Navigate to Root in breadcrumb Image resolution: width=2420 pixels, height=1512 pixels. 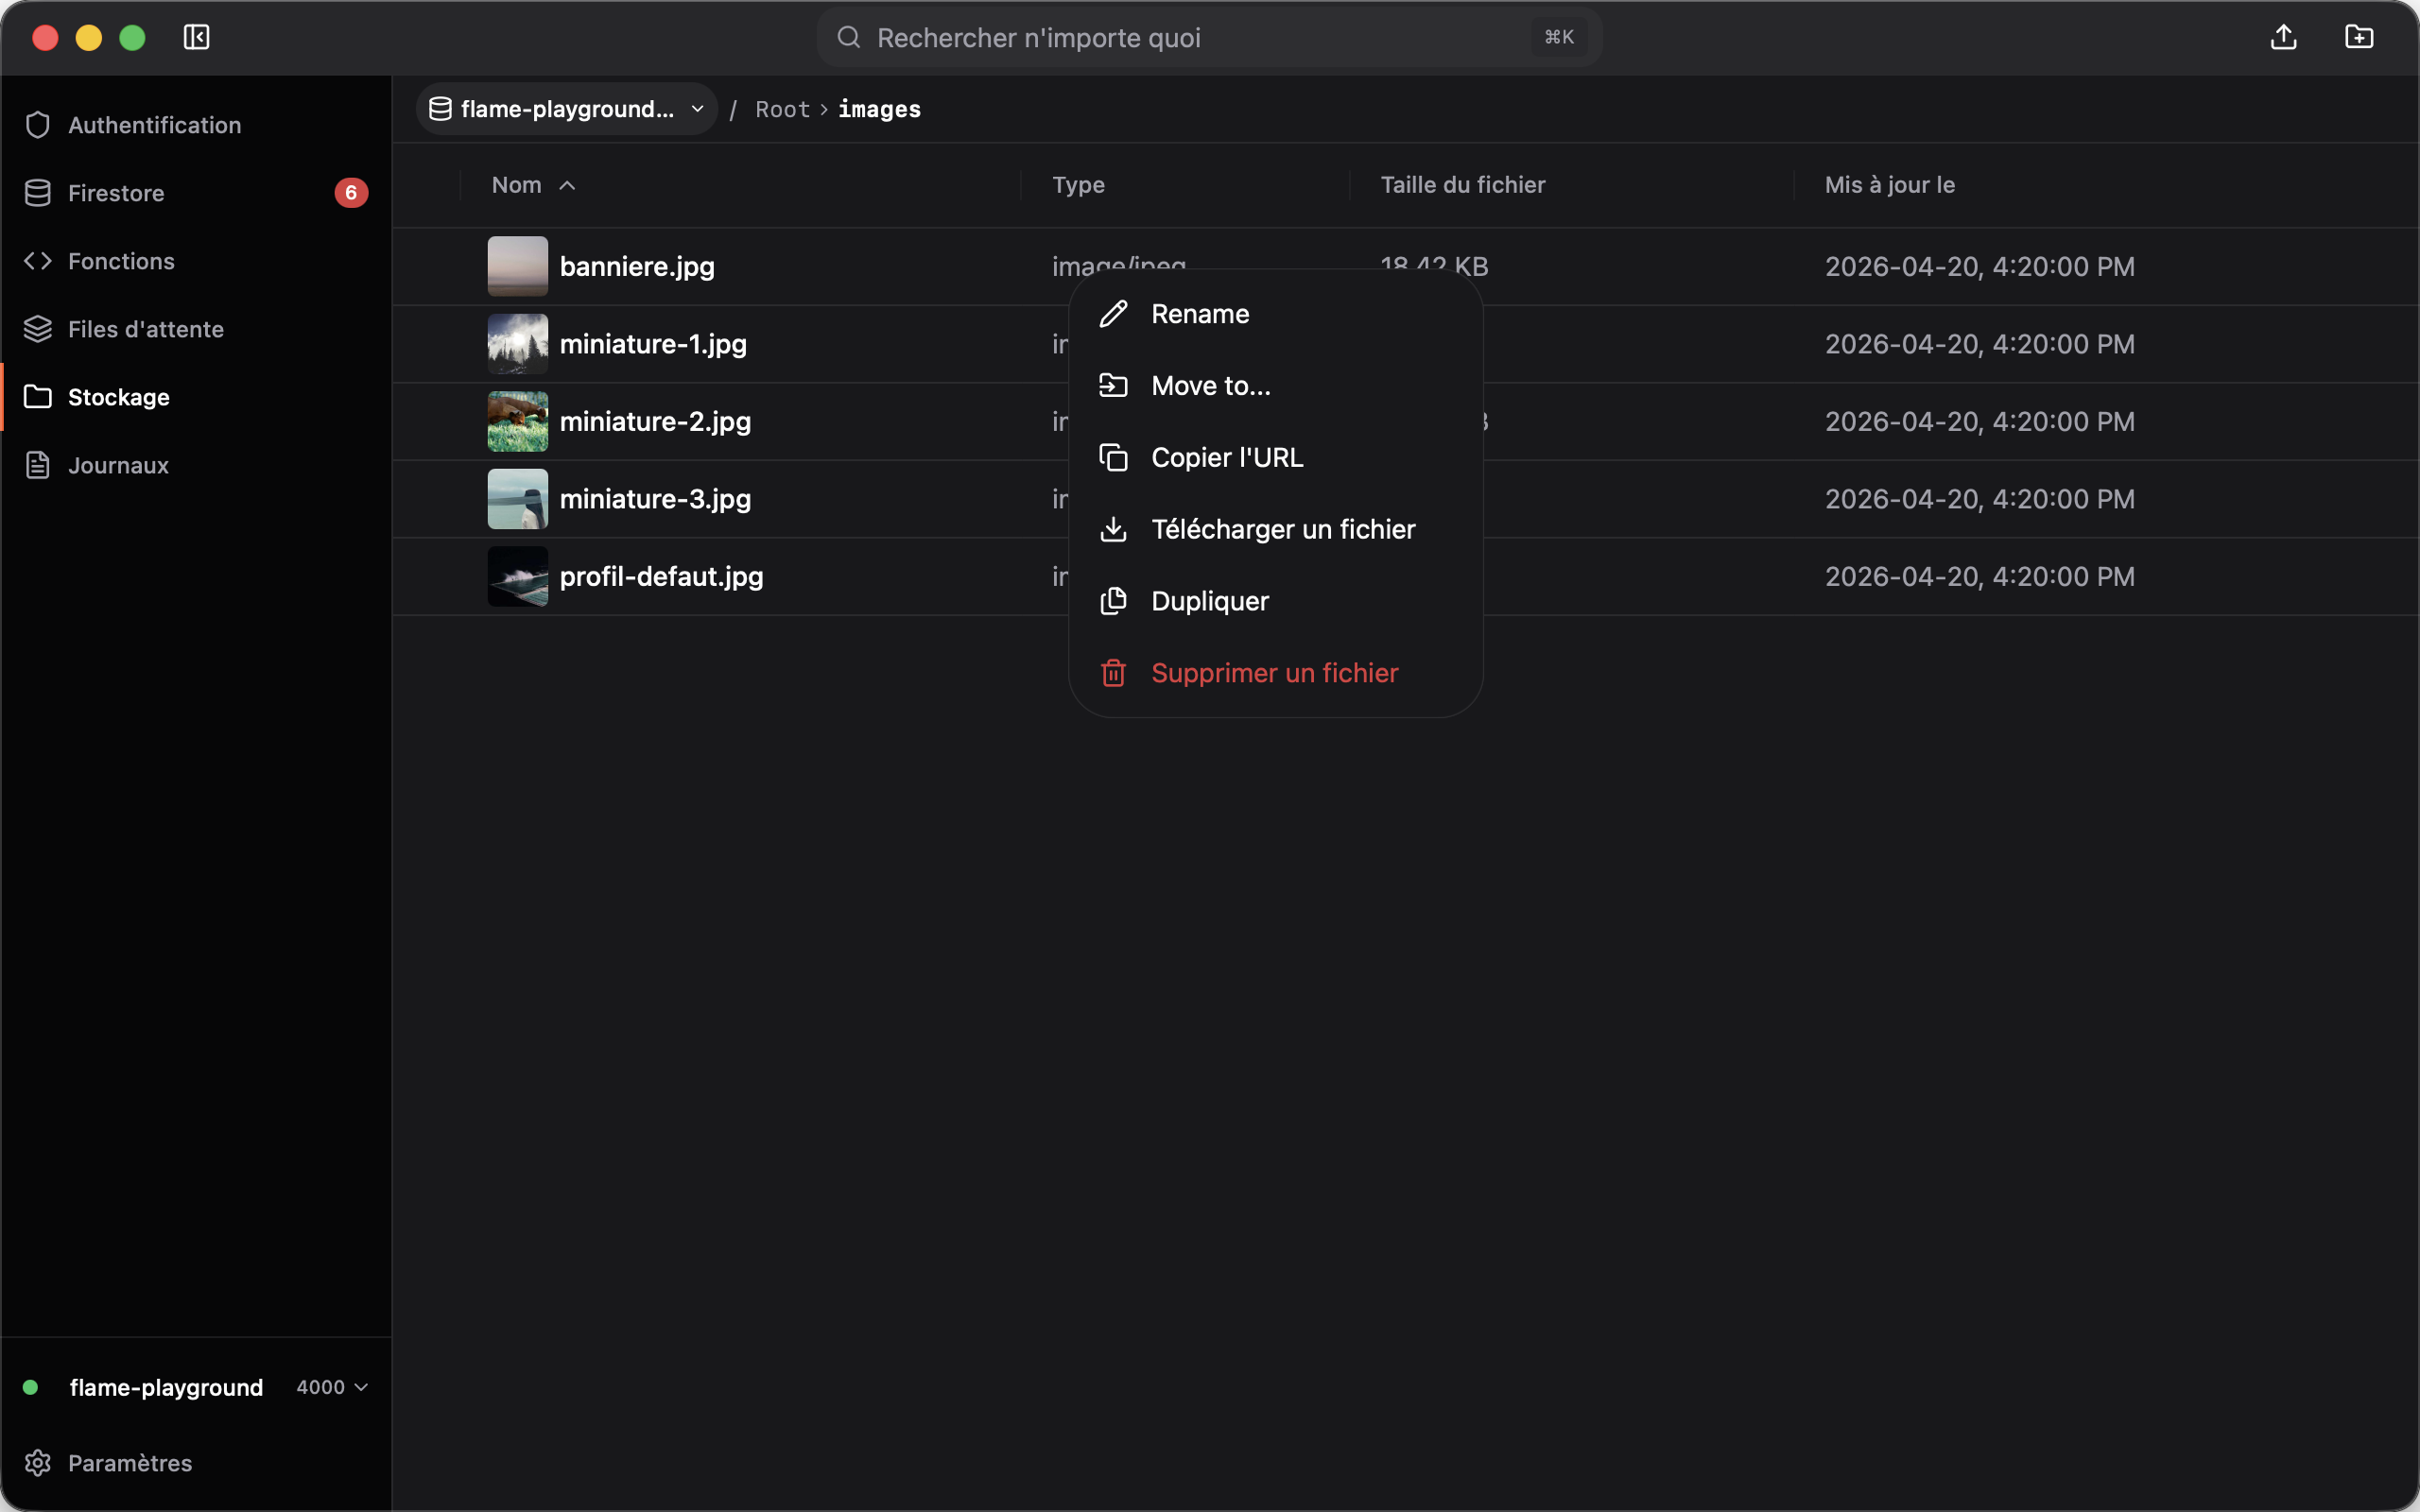(x=782, y=109)
